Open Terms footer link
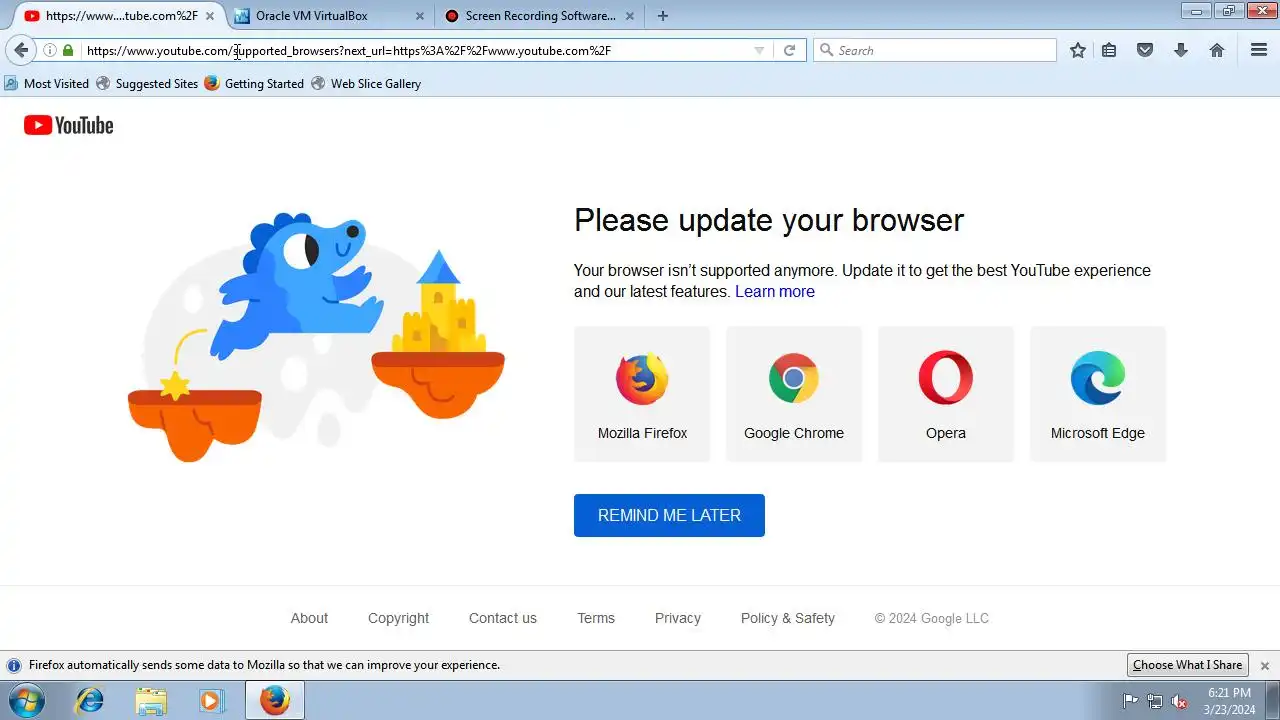 (596, 618)
